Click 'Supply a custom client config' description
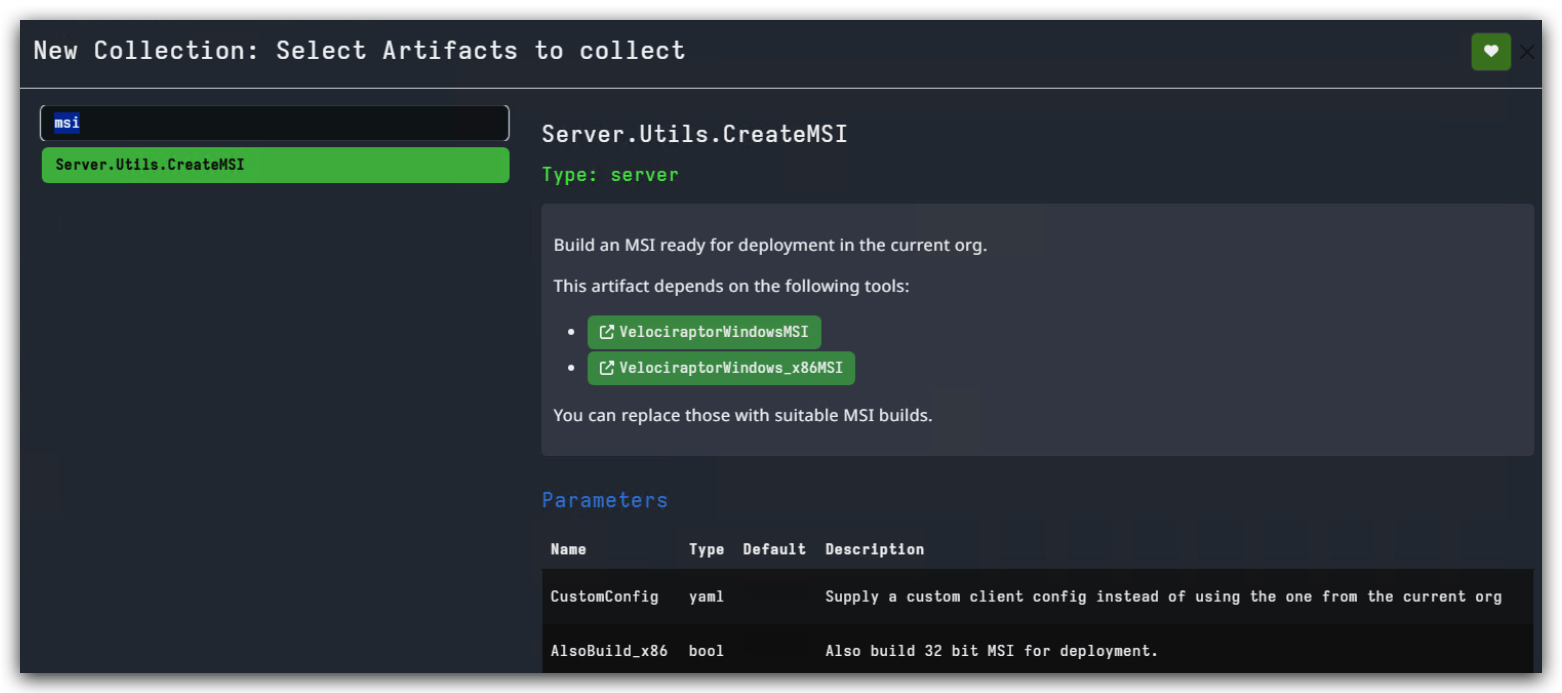The height and width of the screenshot is (693, 1562). pyautogui.click(x=1163, y=597)
